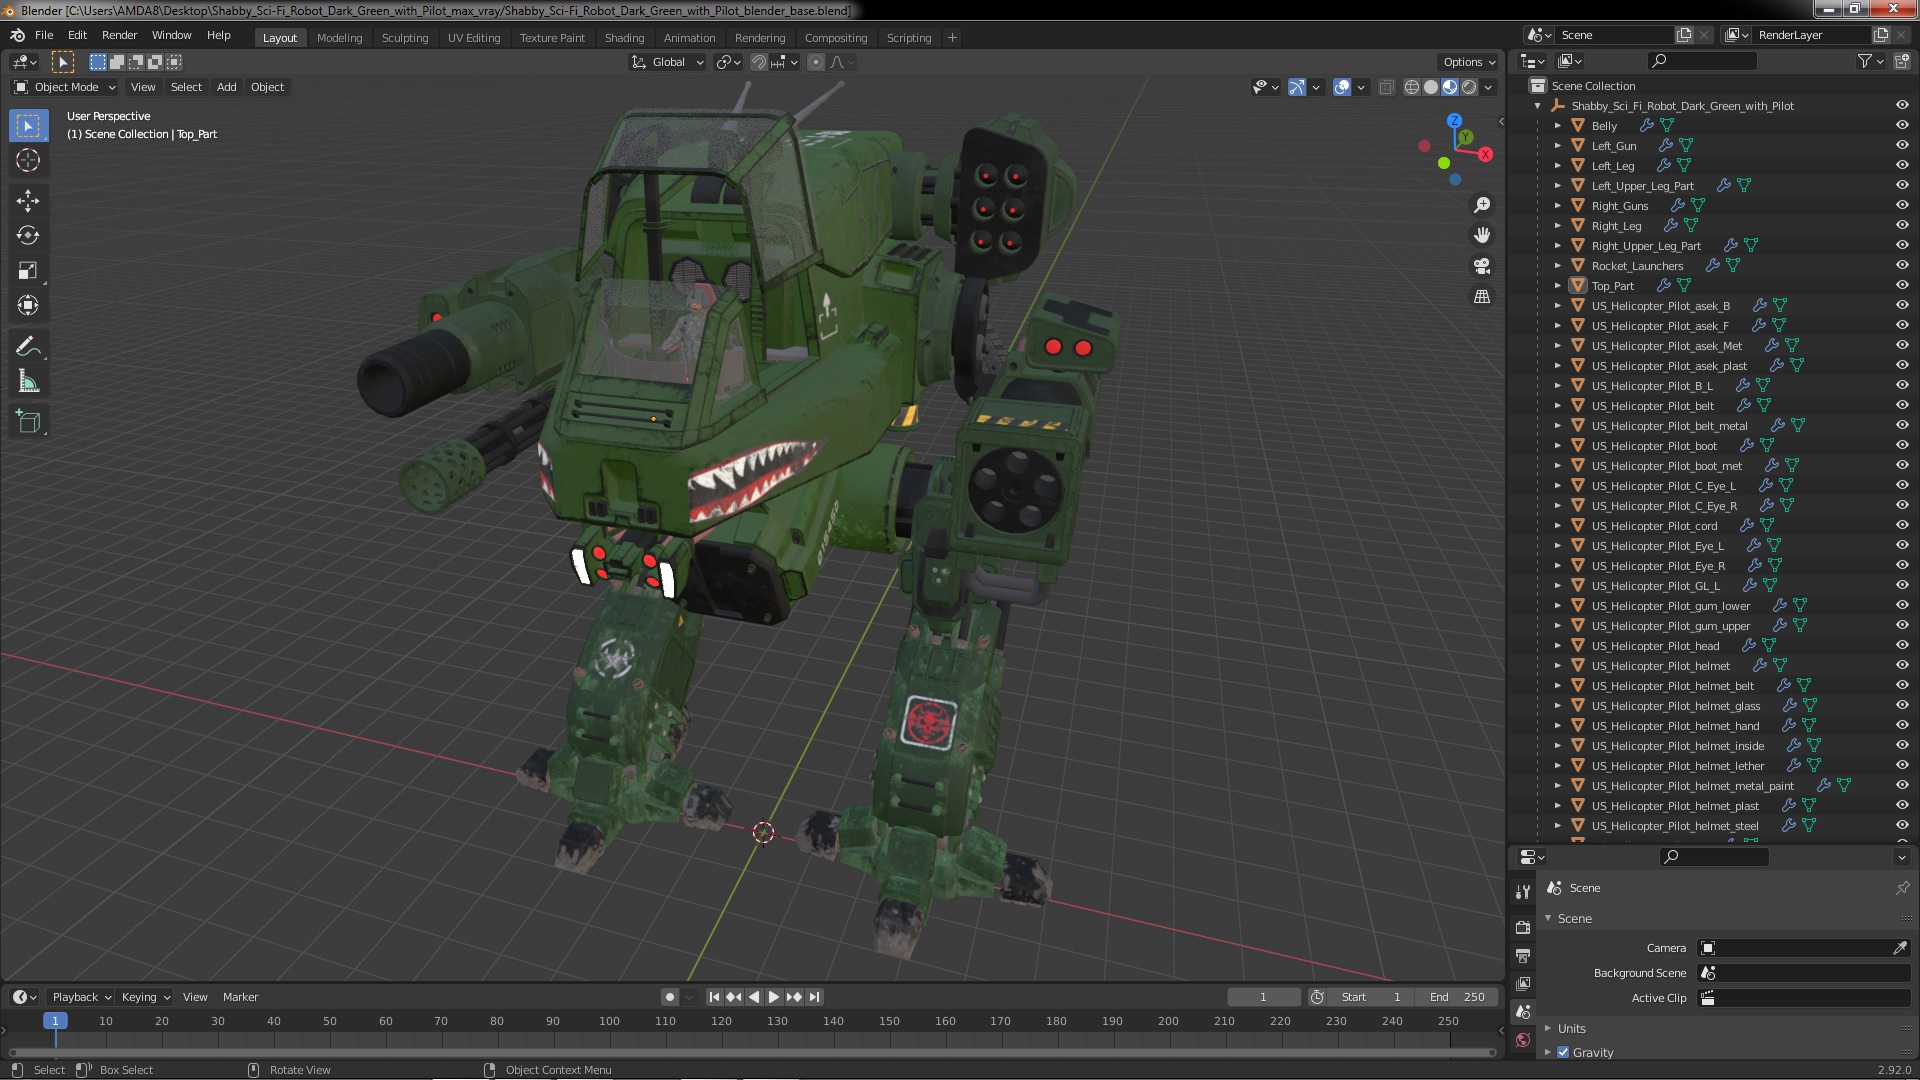
Task: Select the Scale tool
Action: coord(28,271)
